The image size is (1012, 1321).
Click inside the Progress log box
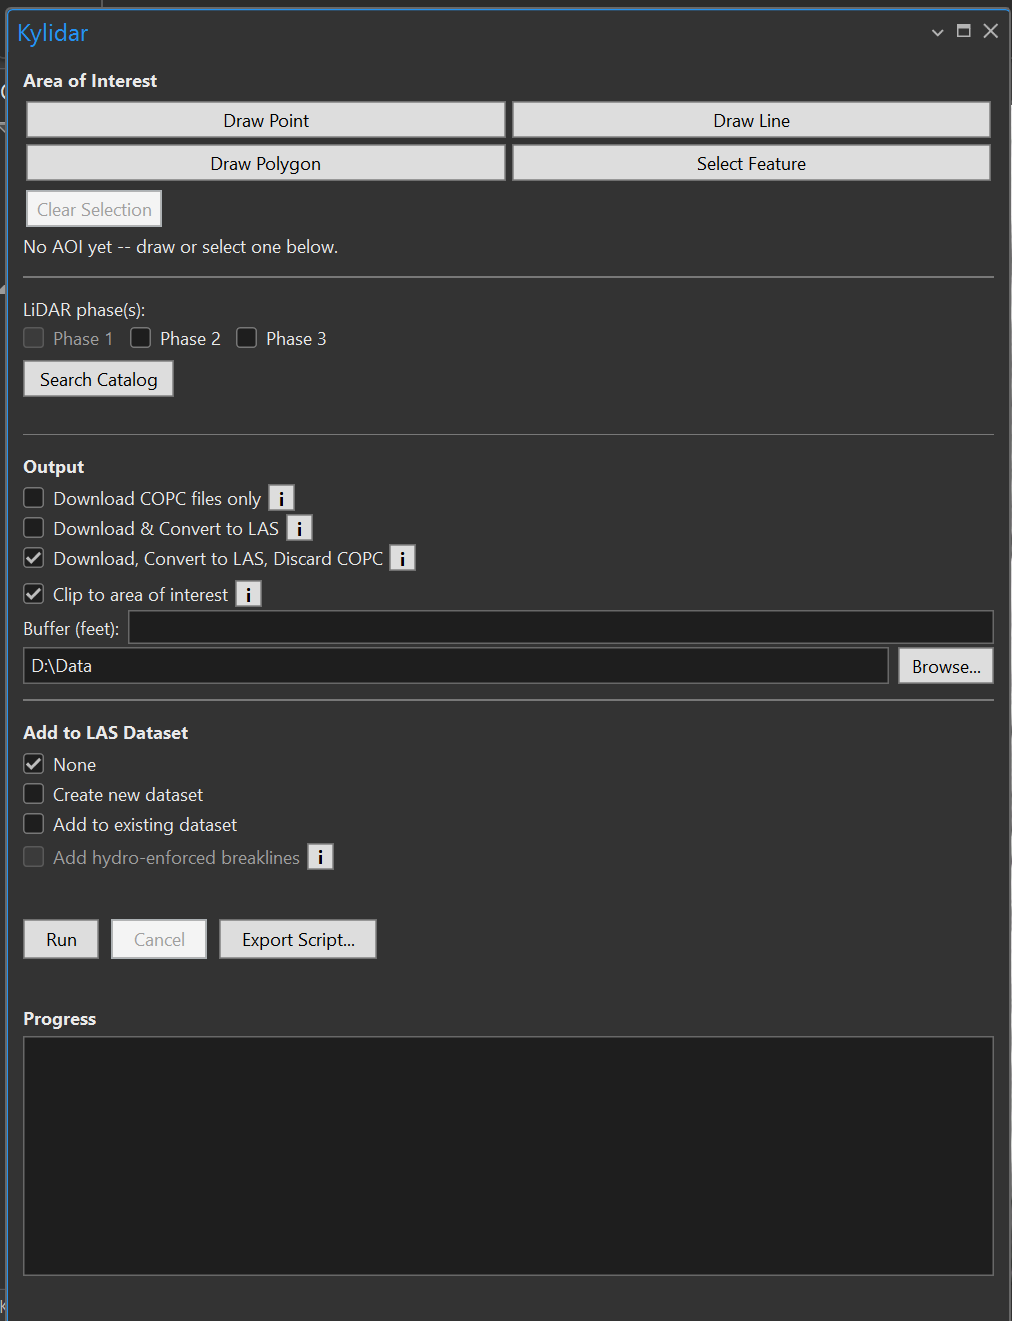click(508, 1156)
